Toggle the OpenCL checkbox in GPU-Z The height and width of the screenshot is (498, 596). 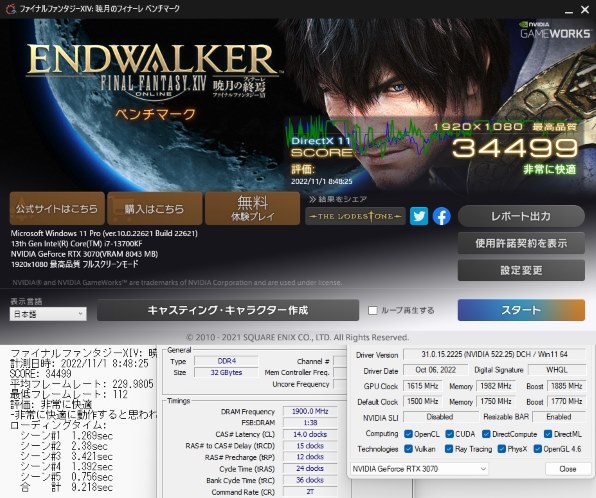point(409,434)
